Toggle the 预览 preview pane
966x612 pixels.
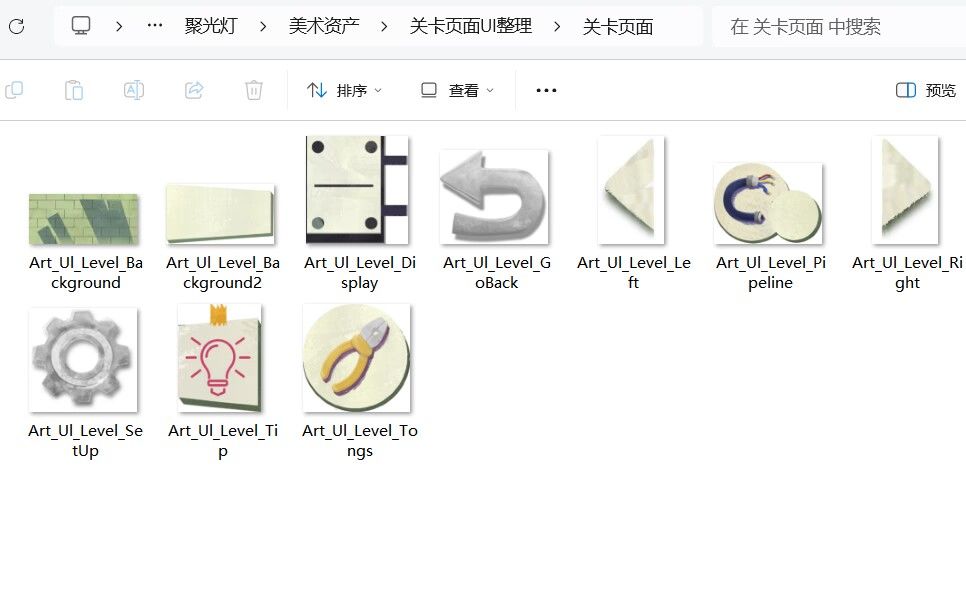[926, 91]
